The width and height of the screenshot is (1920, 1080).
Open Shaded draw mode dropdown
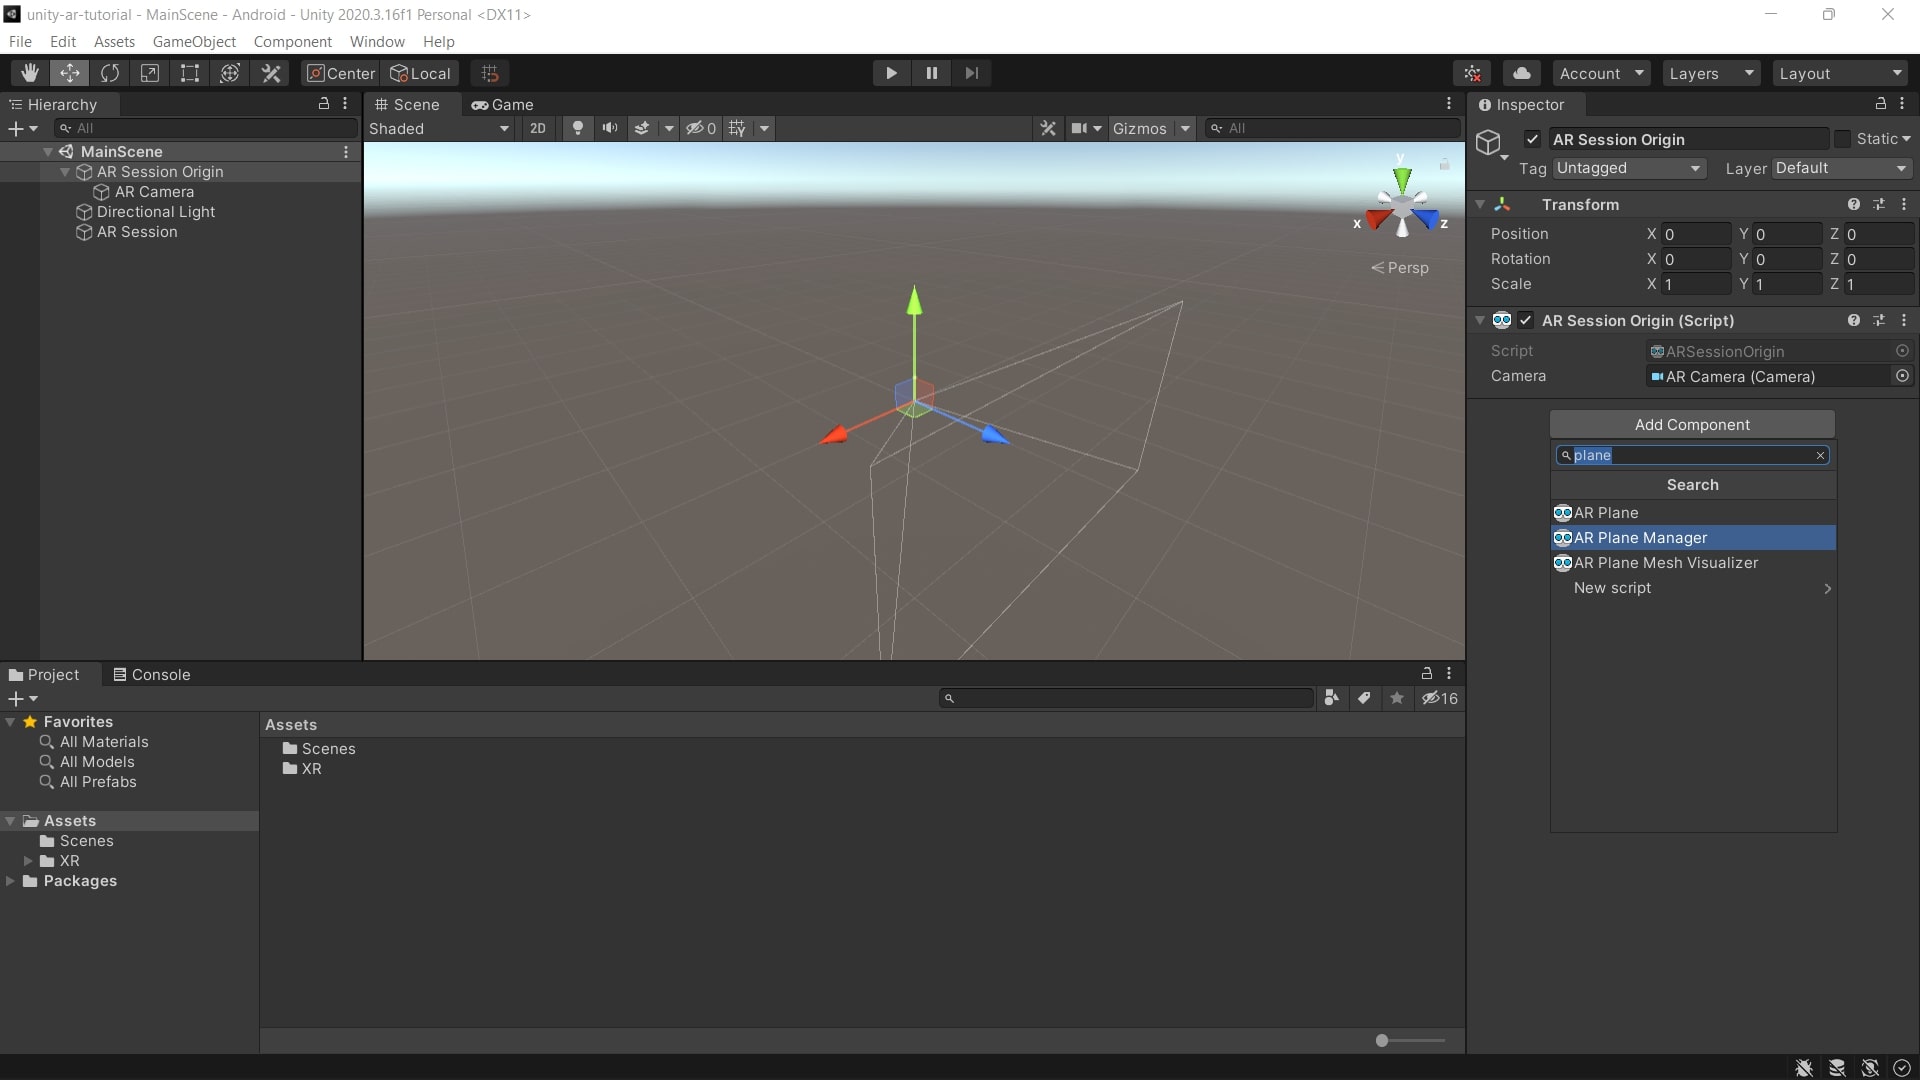click(439, 128)
